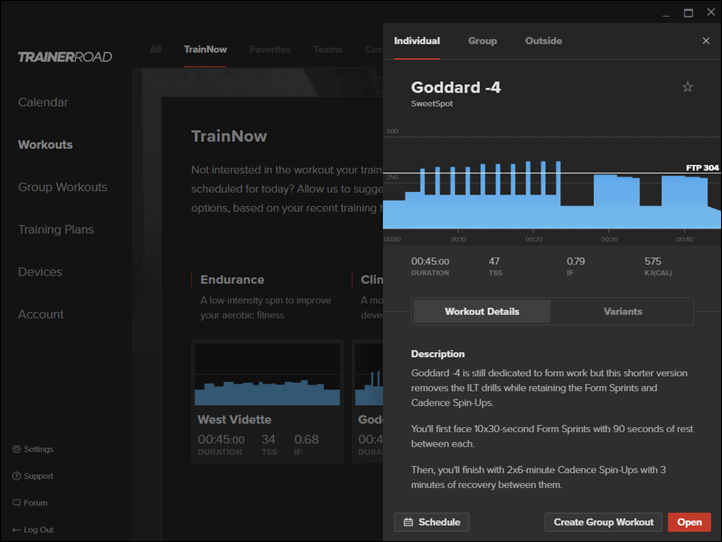Viewport: 722px width, 542px height.
Task: Close the workout detail panel
Action: (706, 41)
